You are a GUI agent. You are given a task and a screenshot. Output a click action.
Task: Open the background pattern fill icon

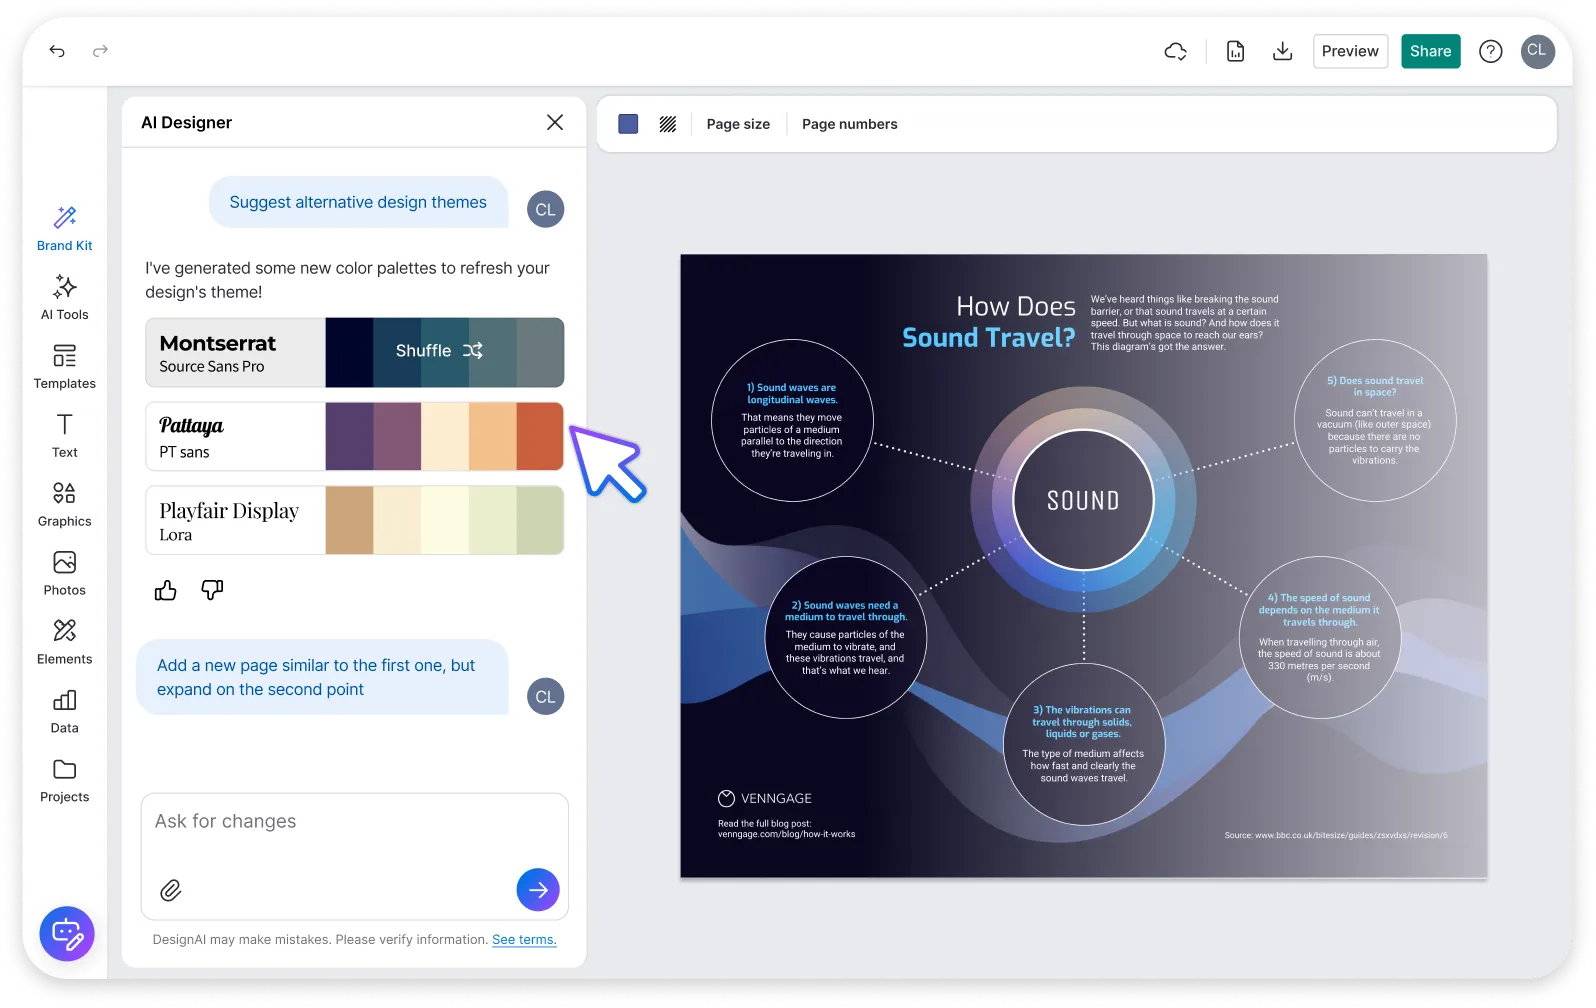coord(668,124)
